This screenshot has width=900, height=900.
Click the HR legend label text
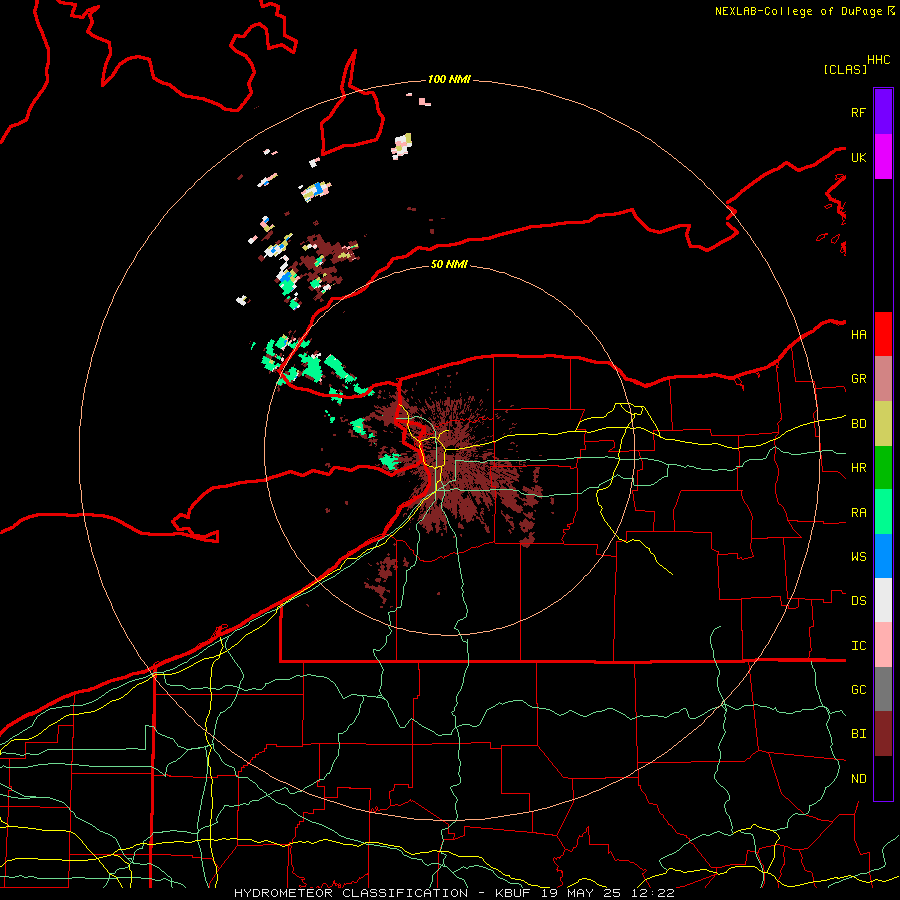[x=858, y=468]
